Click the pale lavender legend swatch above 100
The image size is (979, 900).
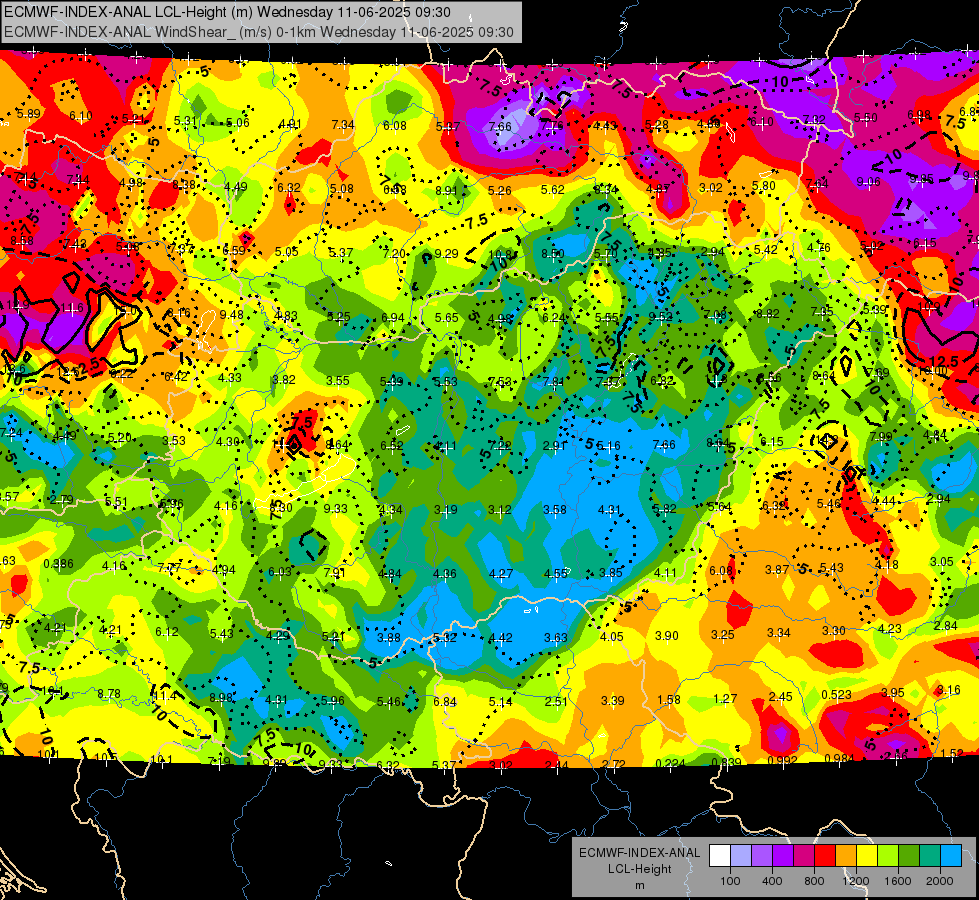click(741, 856)
